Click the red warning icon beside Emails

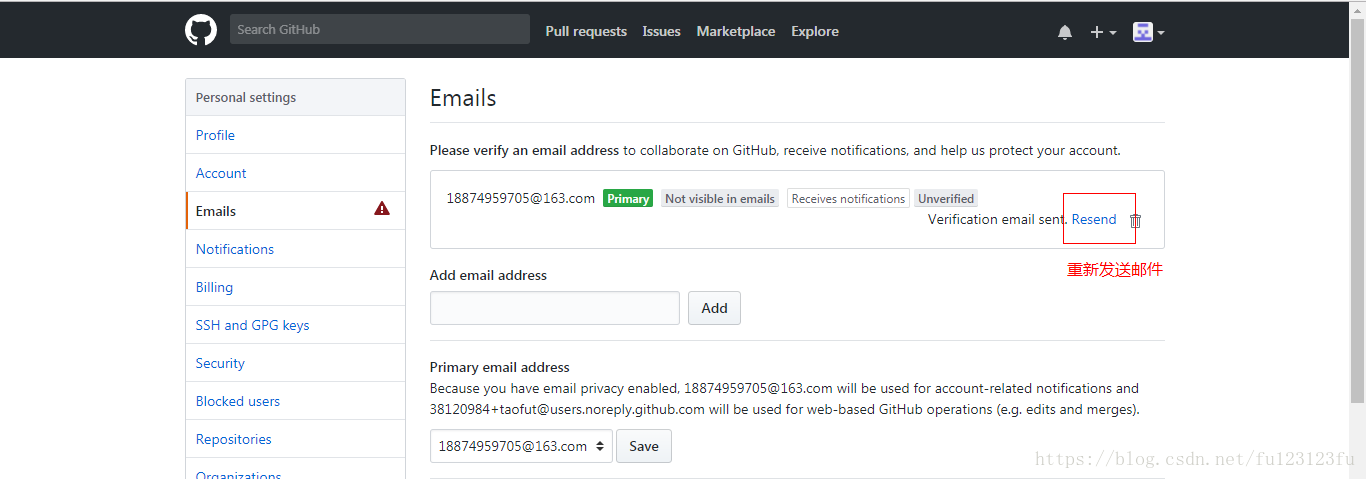pos(382,209)
